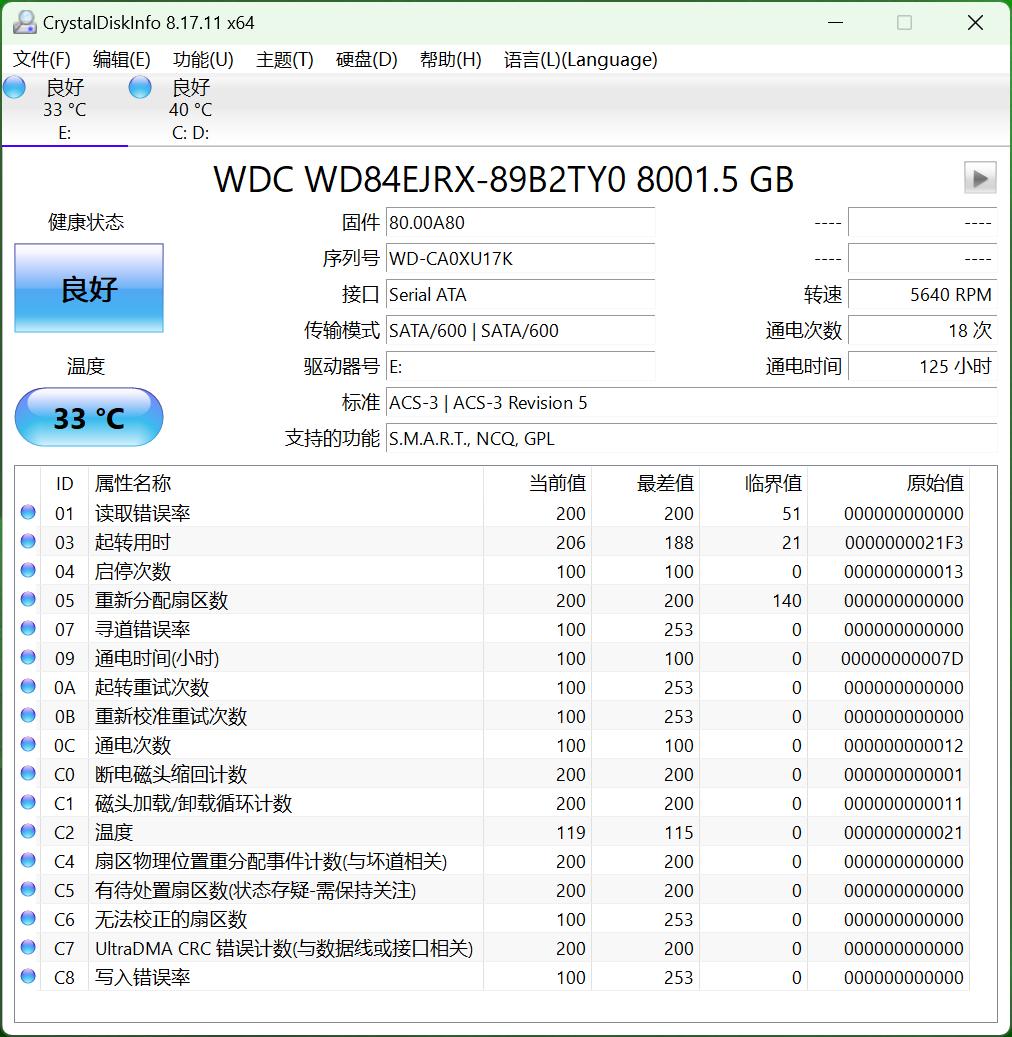
Task: Click the status indicator for 温度 attribute C2
Action: click(27, 832)
